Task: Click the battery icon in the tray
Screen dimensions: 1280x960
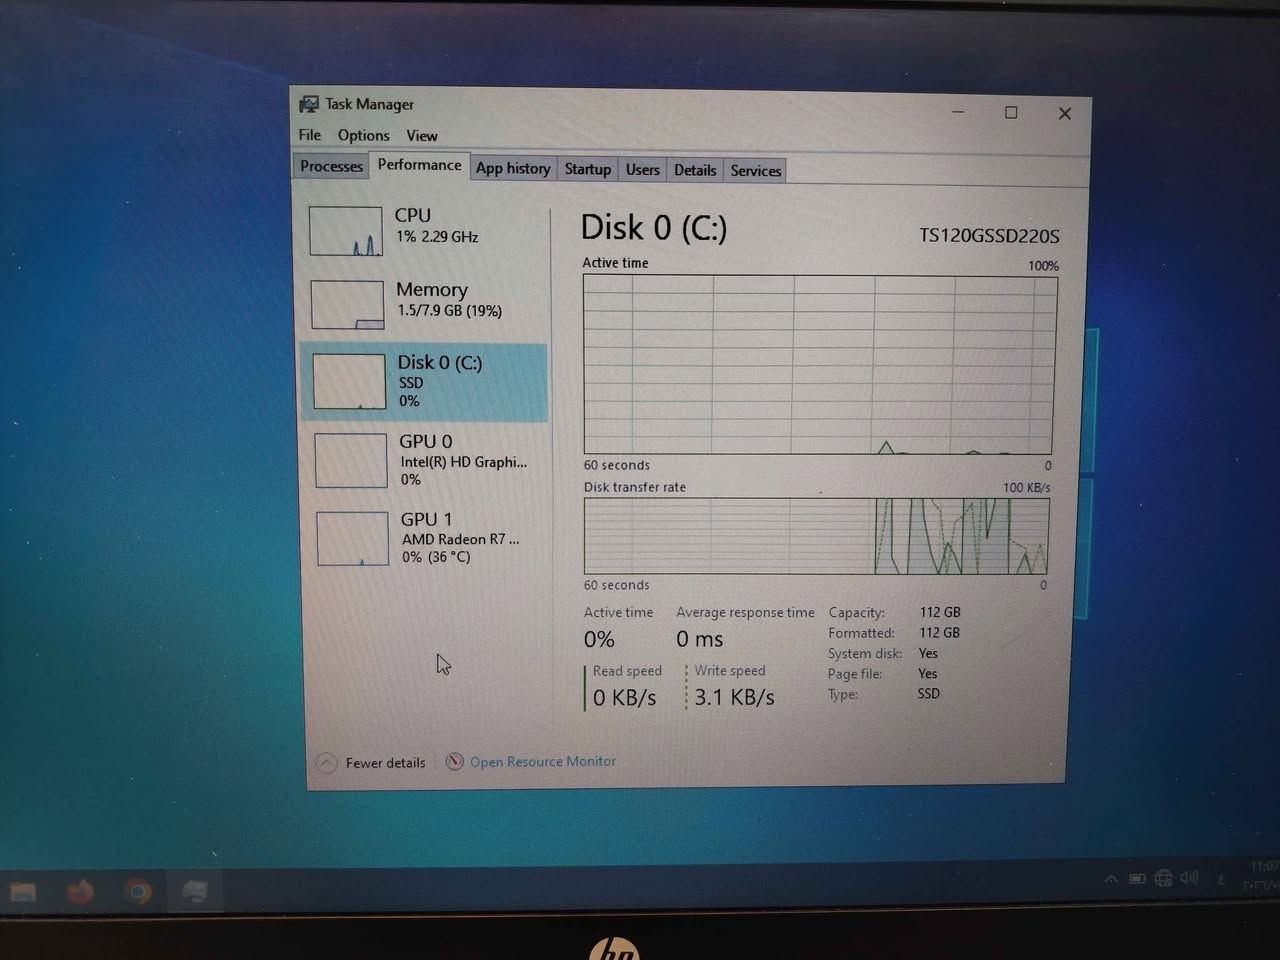Action: coord(1137,878)
